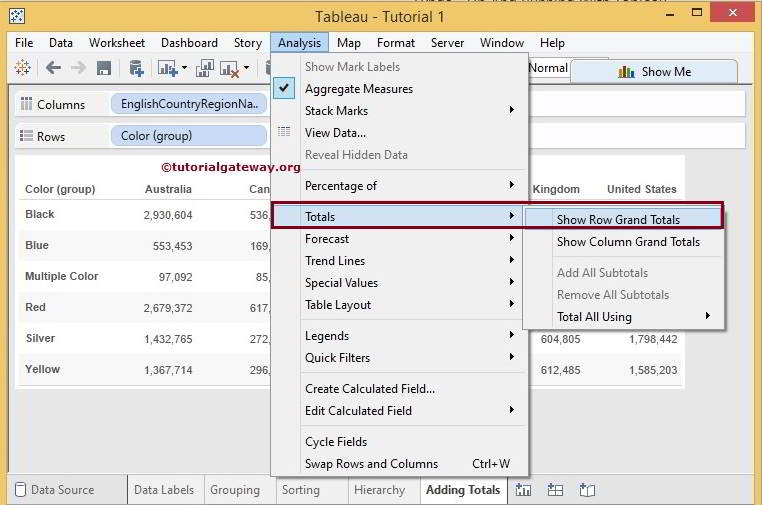Click the Australia column header
This screenshot has height=505, width=762.
[168, 189]
